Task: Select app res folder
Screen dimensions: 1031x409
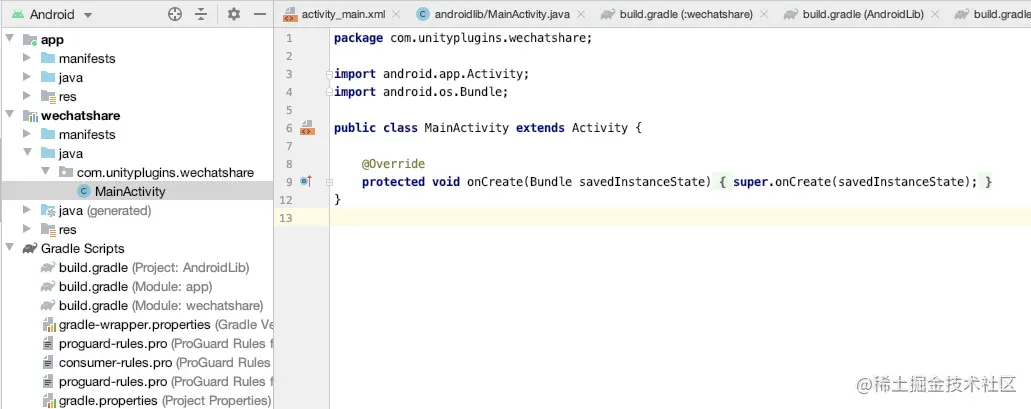Action: 67,97
